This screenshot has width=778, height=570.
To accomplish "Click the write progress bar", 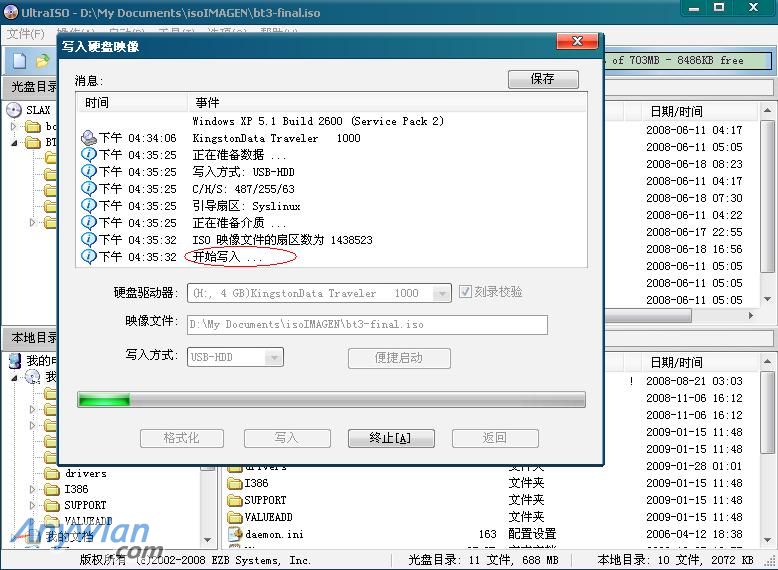I will tap(331, 400).
